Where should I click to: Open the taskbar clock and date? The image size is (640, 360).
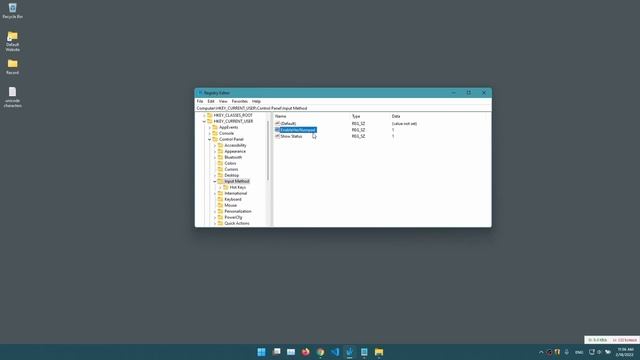click(625, 352)
